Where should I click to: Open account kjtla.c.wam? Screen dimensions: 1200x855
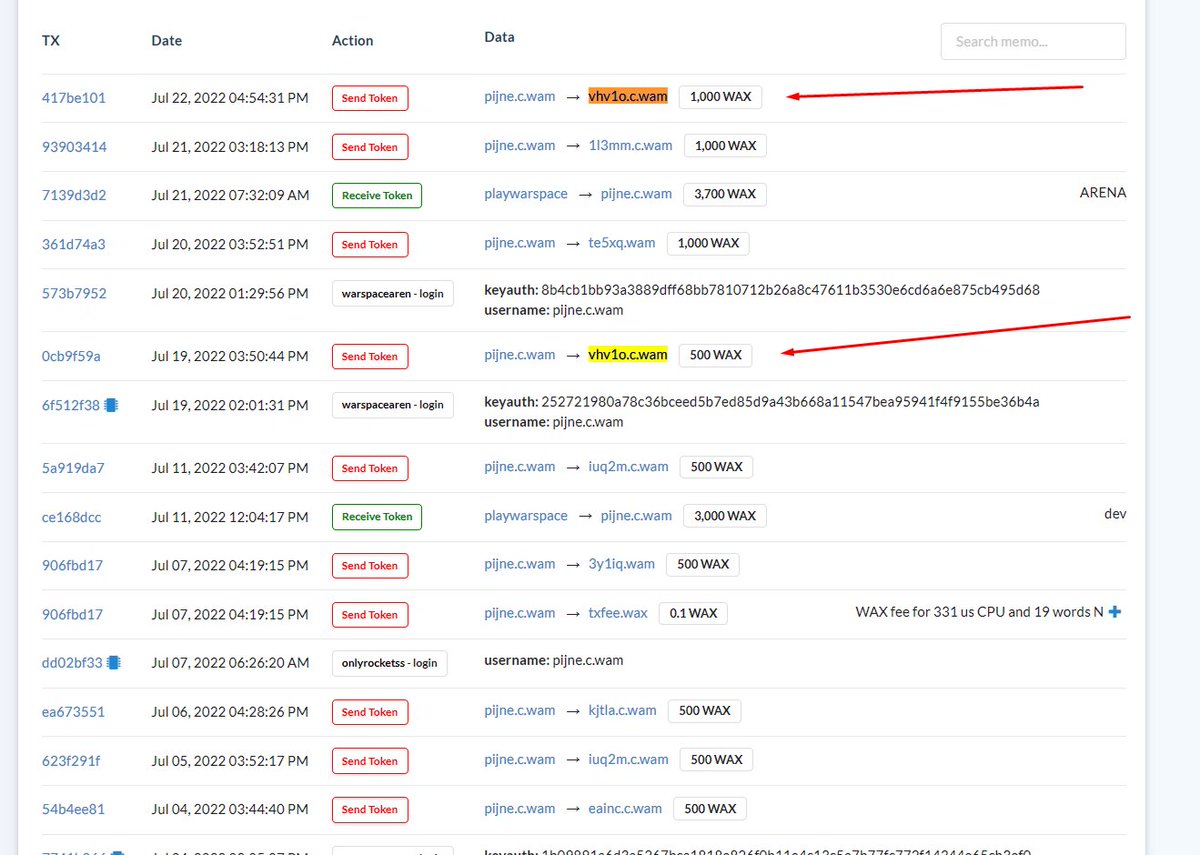(623, 710)
